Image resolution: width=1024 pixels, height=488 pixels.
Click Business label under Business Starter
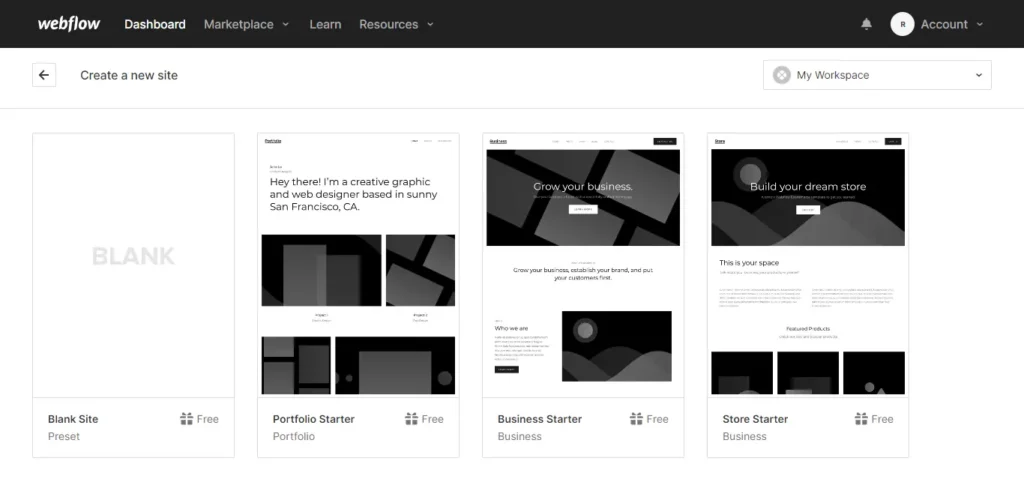[520, 436]
